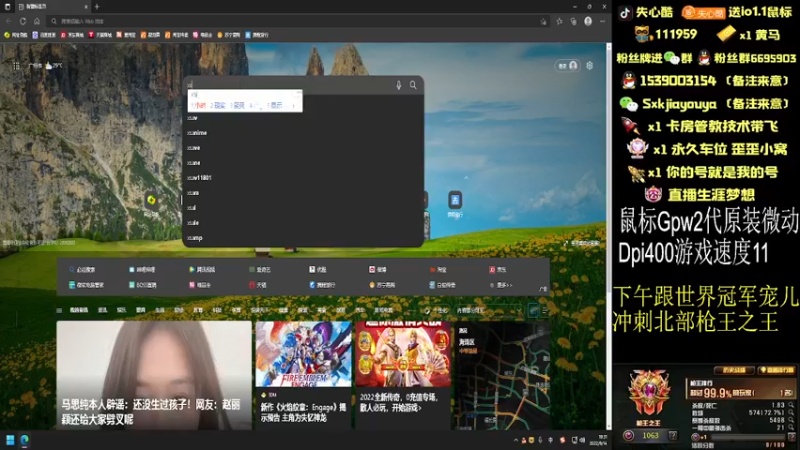Select the first news feed category tab
The width and height of the screenshot is (800, 450).
(79, 310)
